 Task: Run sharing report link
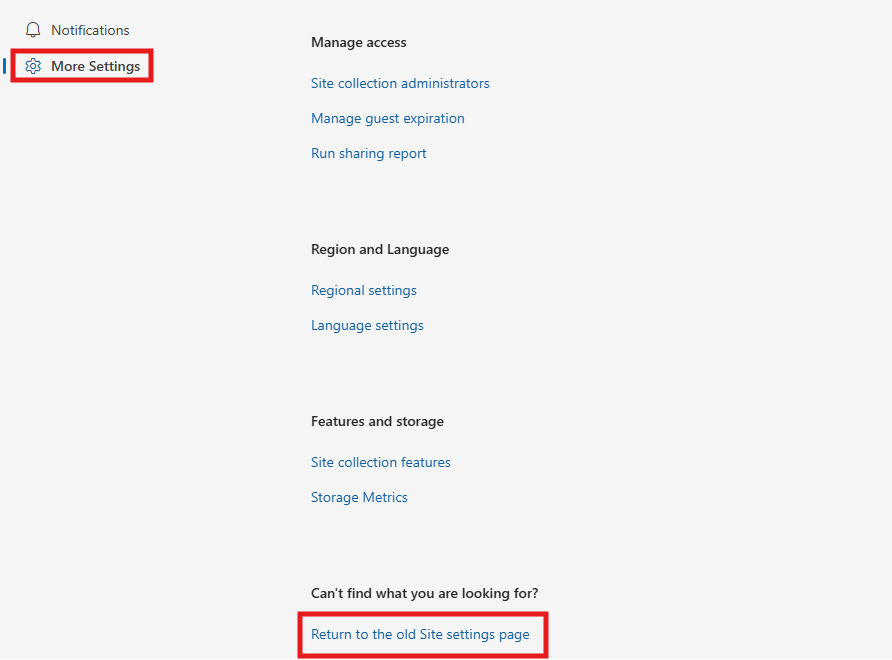pos(369,154)
